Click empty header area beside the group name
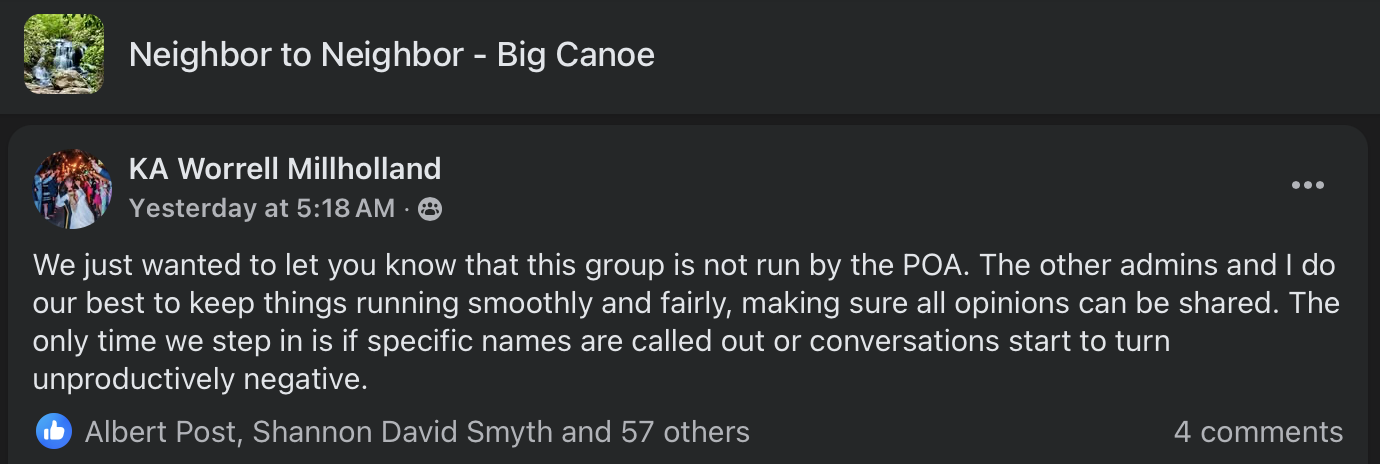This screenshot has height=464, width=1380. pyautogui.click(x=1000, y=55)
